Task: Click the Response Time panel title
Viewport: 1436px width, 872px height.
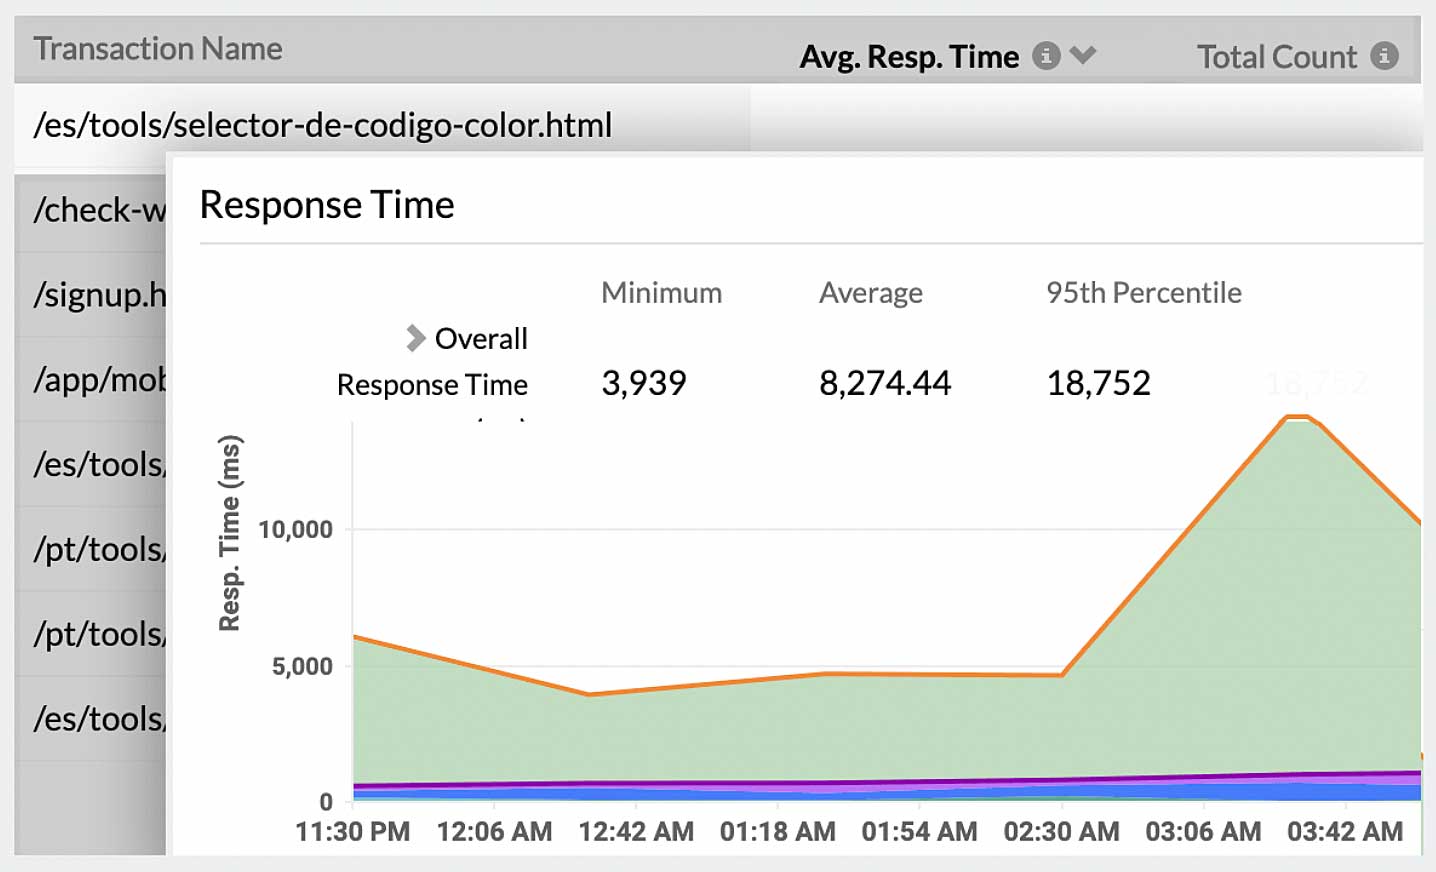Action: (326, 205)
